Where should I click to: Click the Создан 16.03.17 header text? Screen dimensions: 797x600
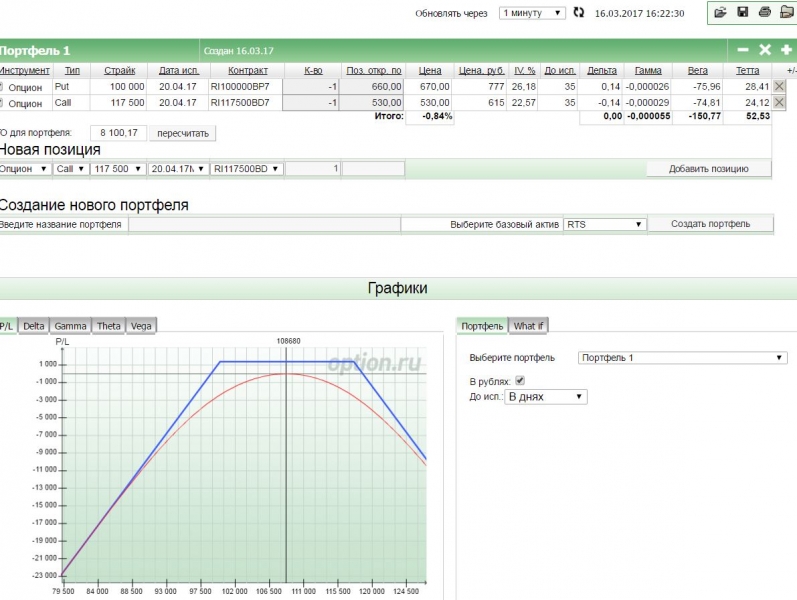click(x=238, y=51)
